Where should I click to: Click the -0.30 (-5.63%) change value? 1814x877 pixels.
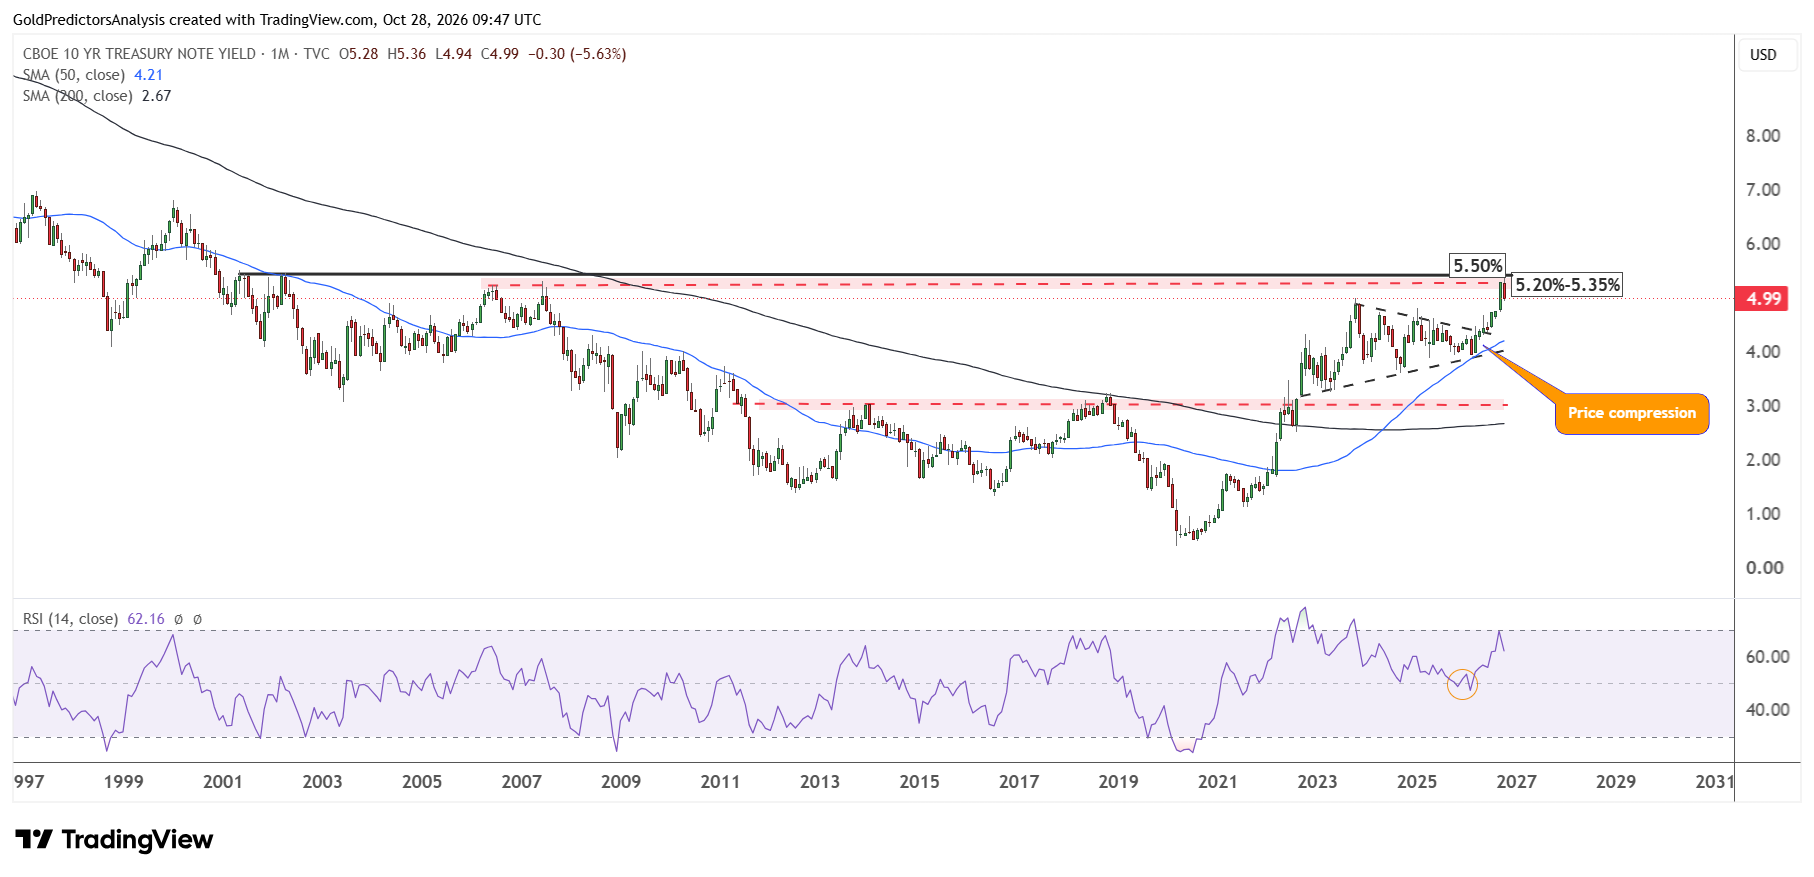point(578,54)
